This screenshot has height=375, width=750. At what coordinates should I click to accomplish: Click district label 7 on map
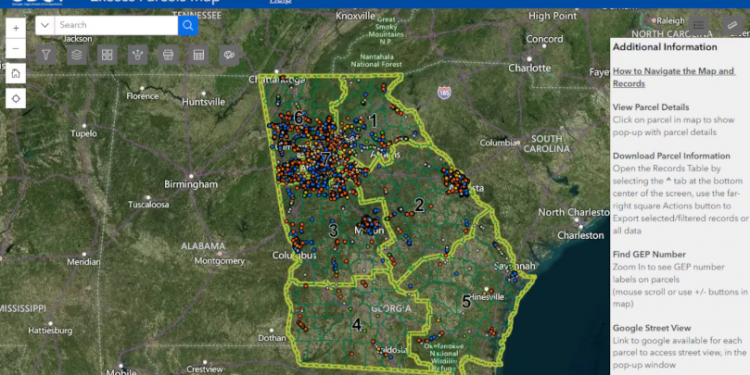326,159
